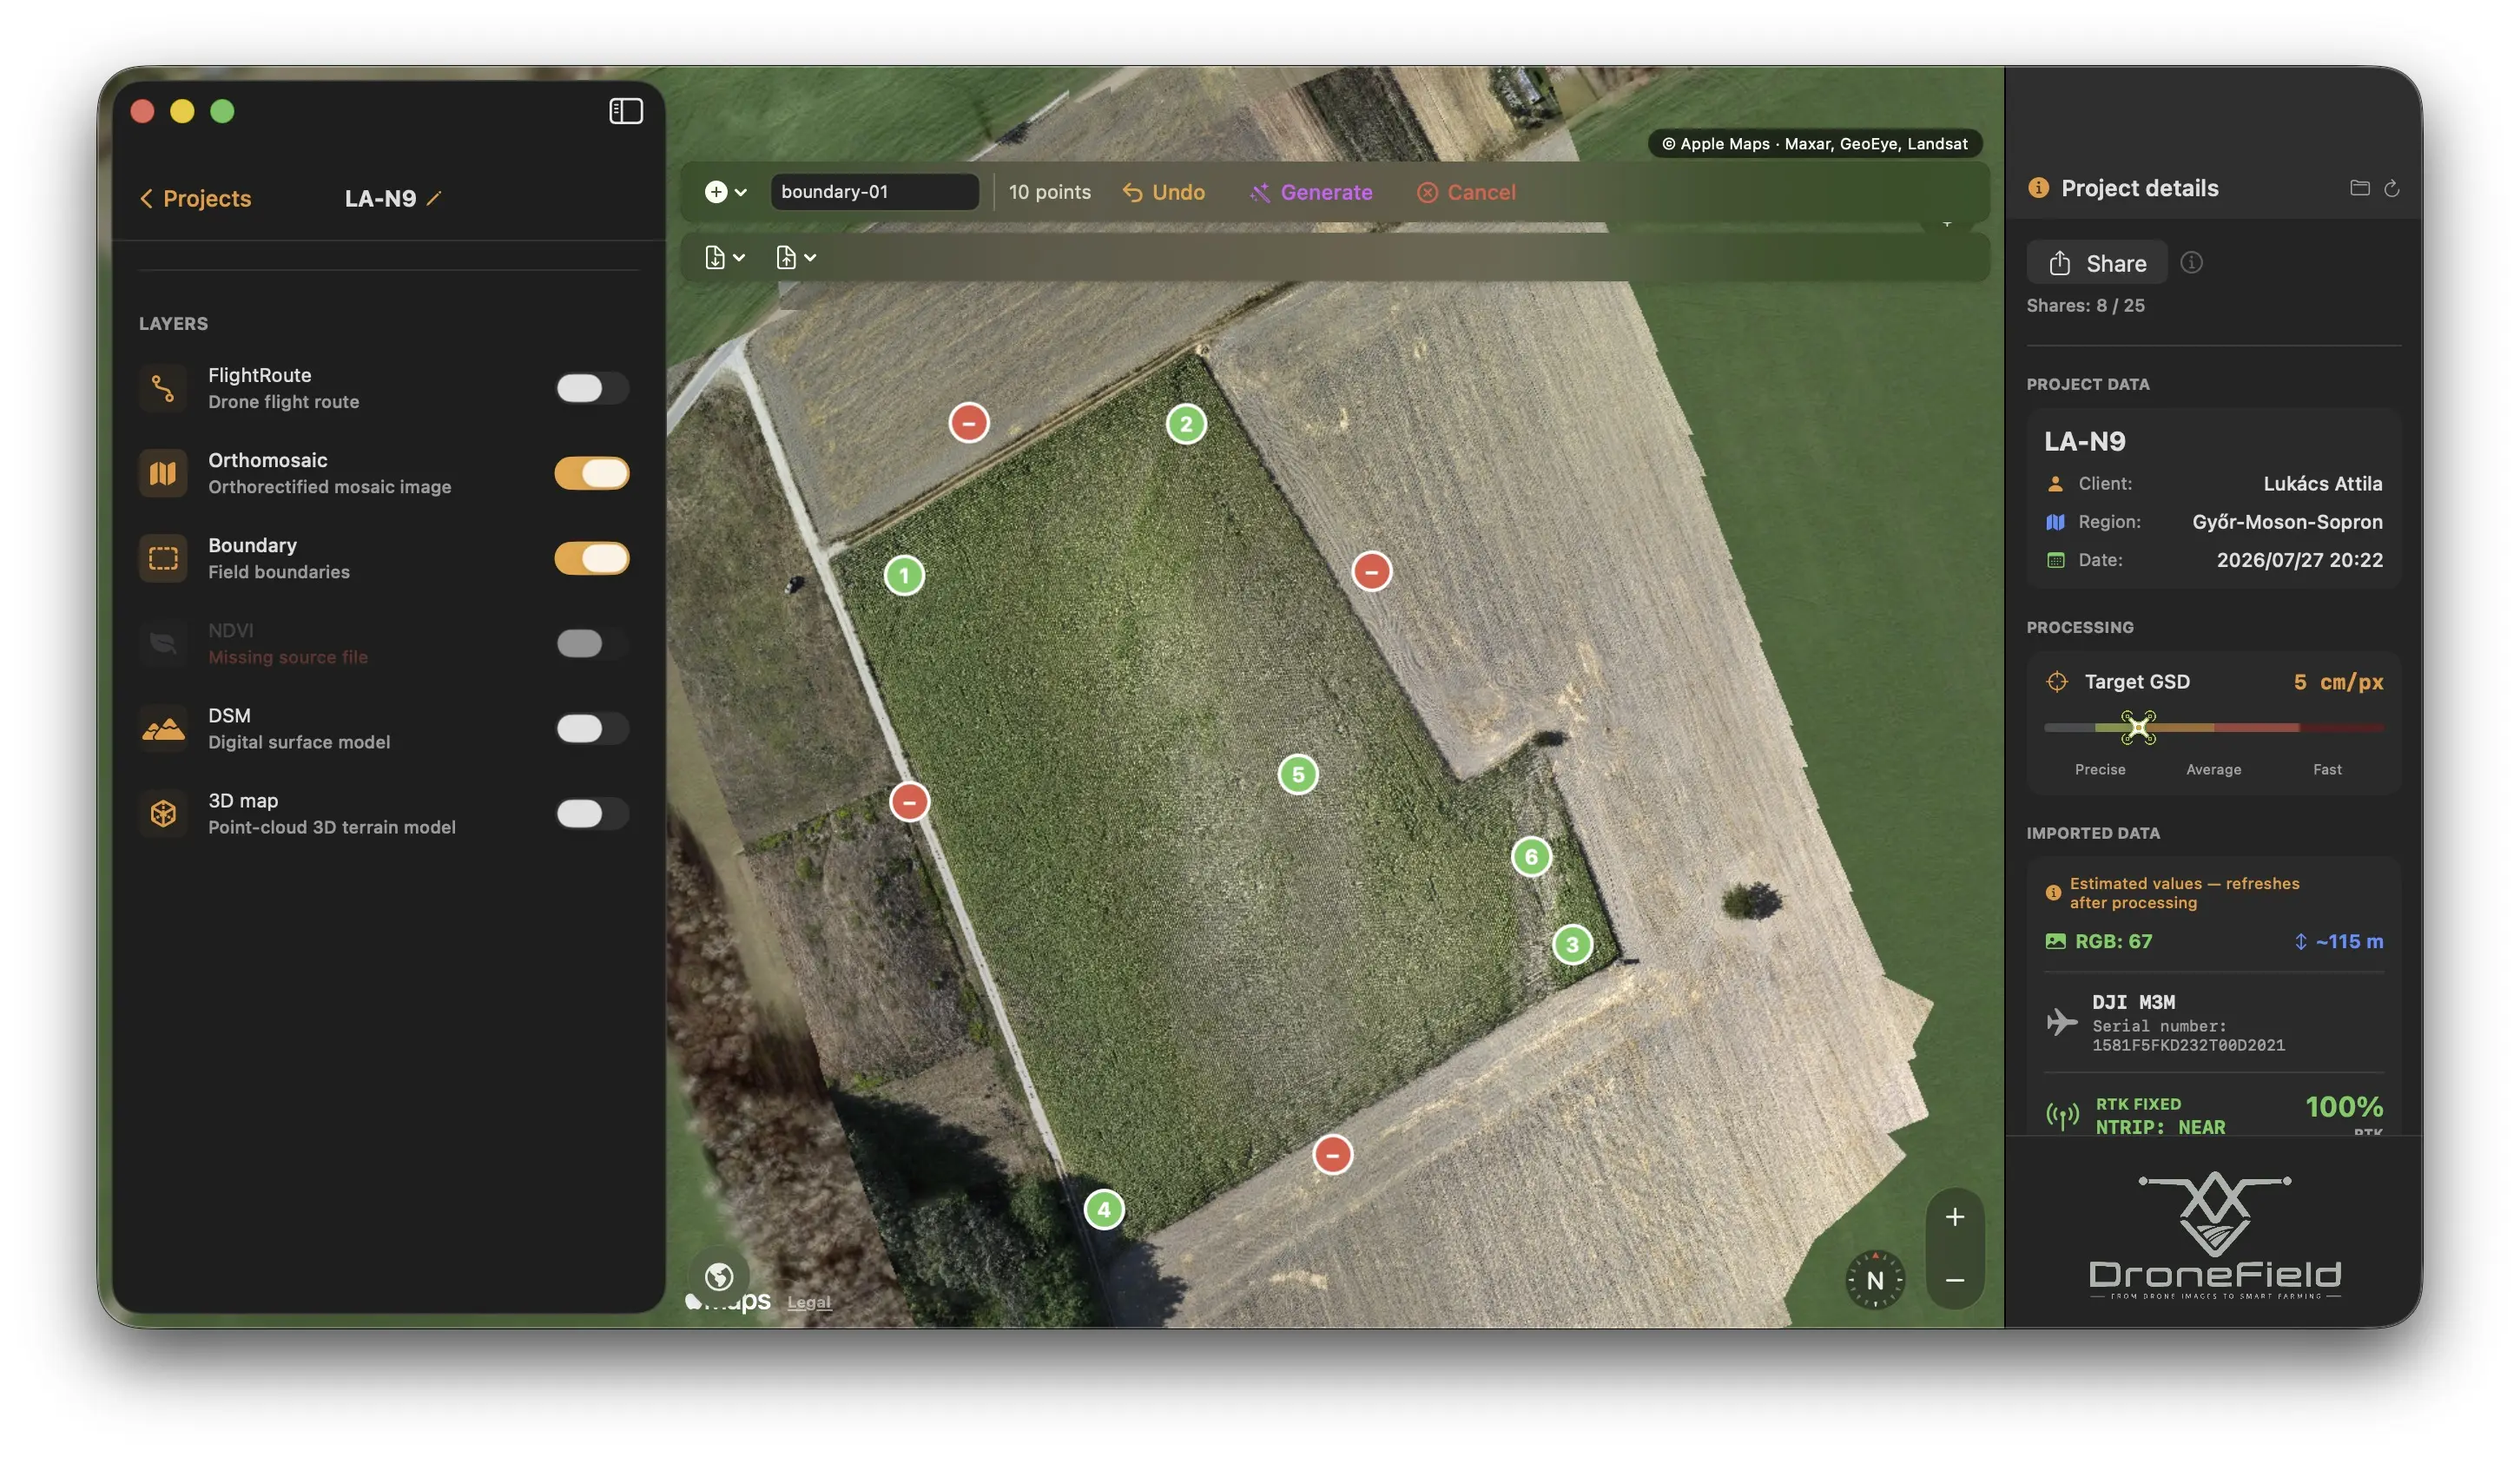The image size is (2520, 1457).
Task: Click the north compass button
Action: coord(1874,1279)
